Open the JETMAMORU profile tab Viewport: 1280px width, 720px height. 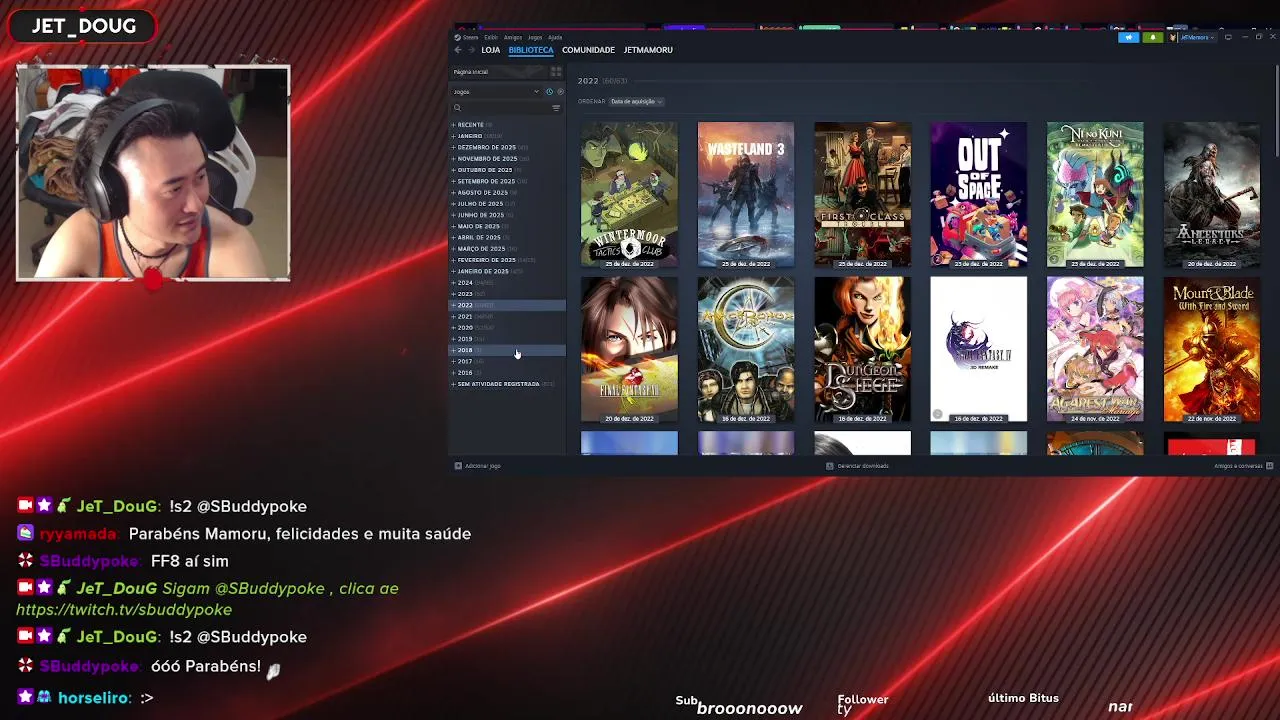click(x=648, y=50)
